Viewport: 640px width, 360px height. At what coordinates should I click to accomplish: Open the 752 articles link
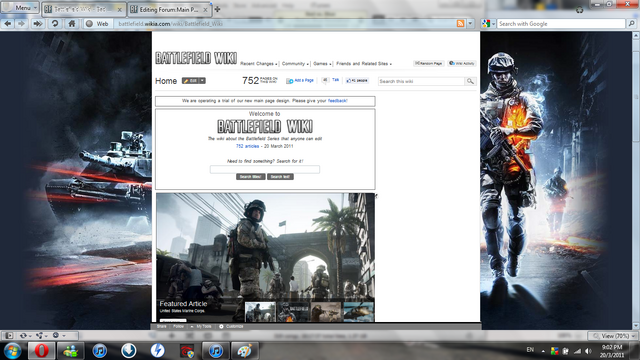click(x=247, y=146)
